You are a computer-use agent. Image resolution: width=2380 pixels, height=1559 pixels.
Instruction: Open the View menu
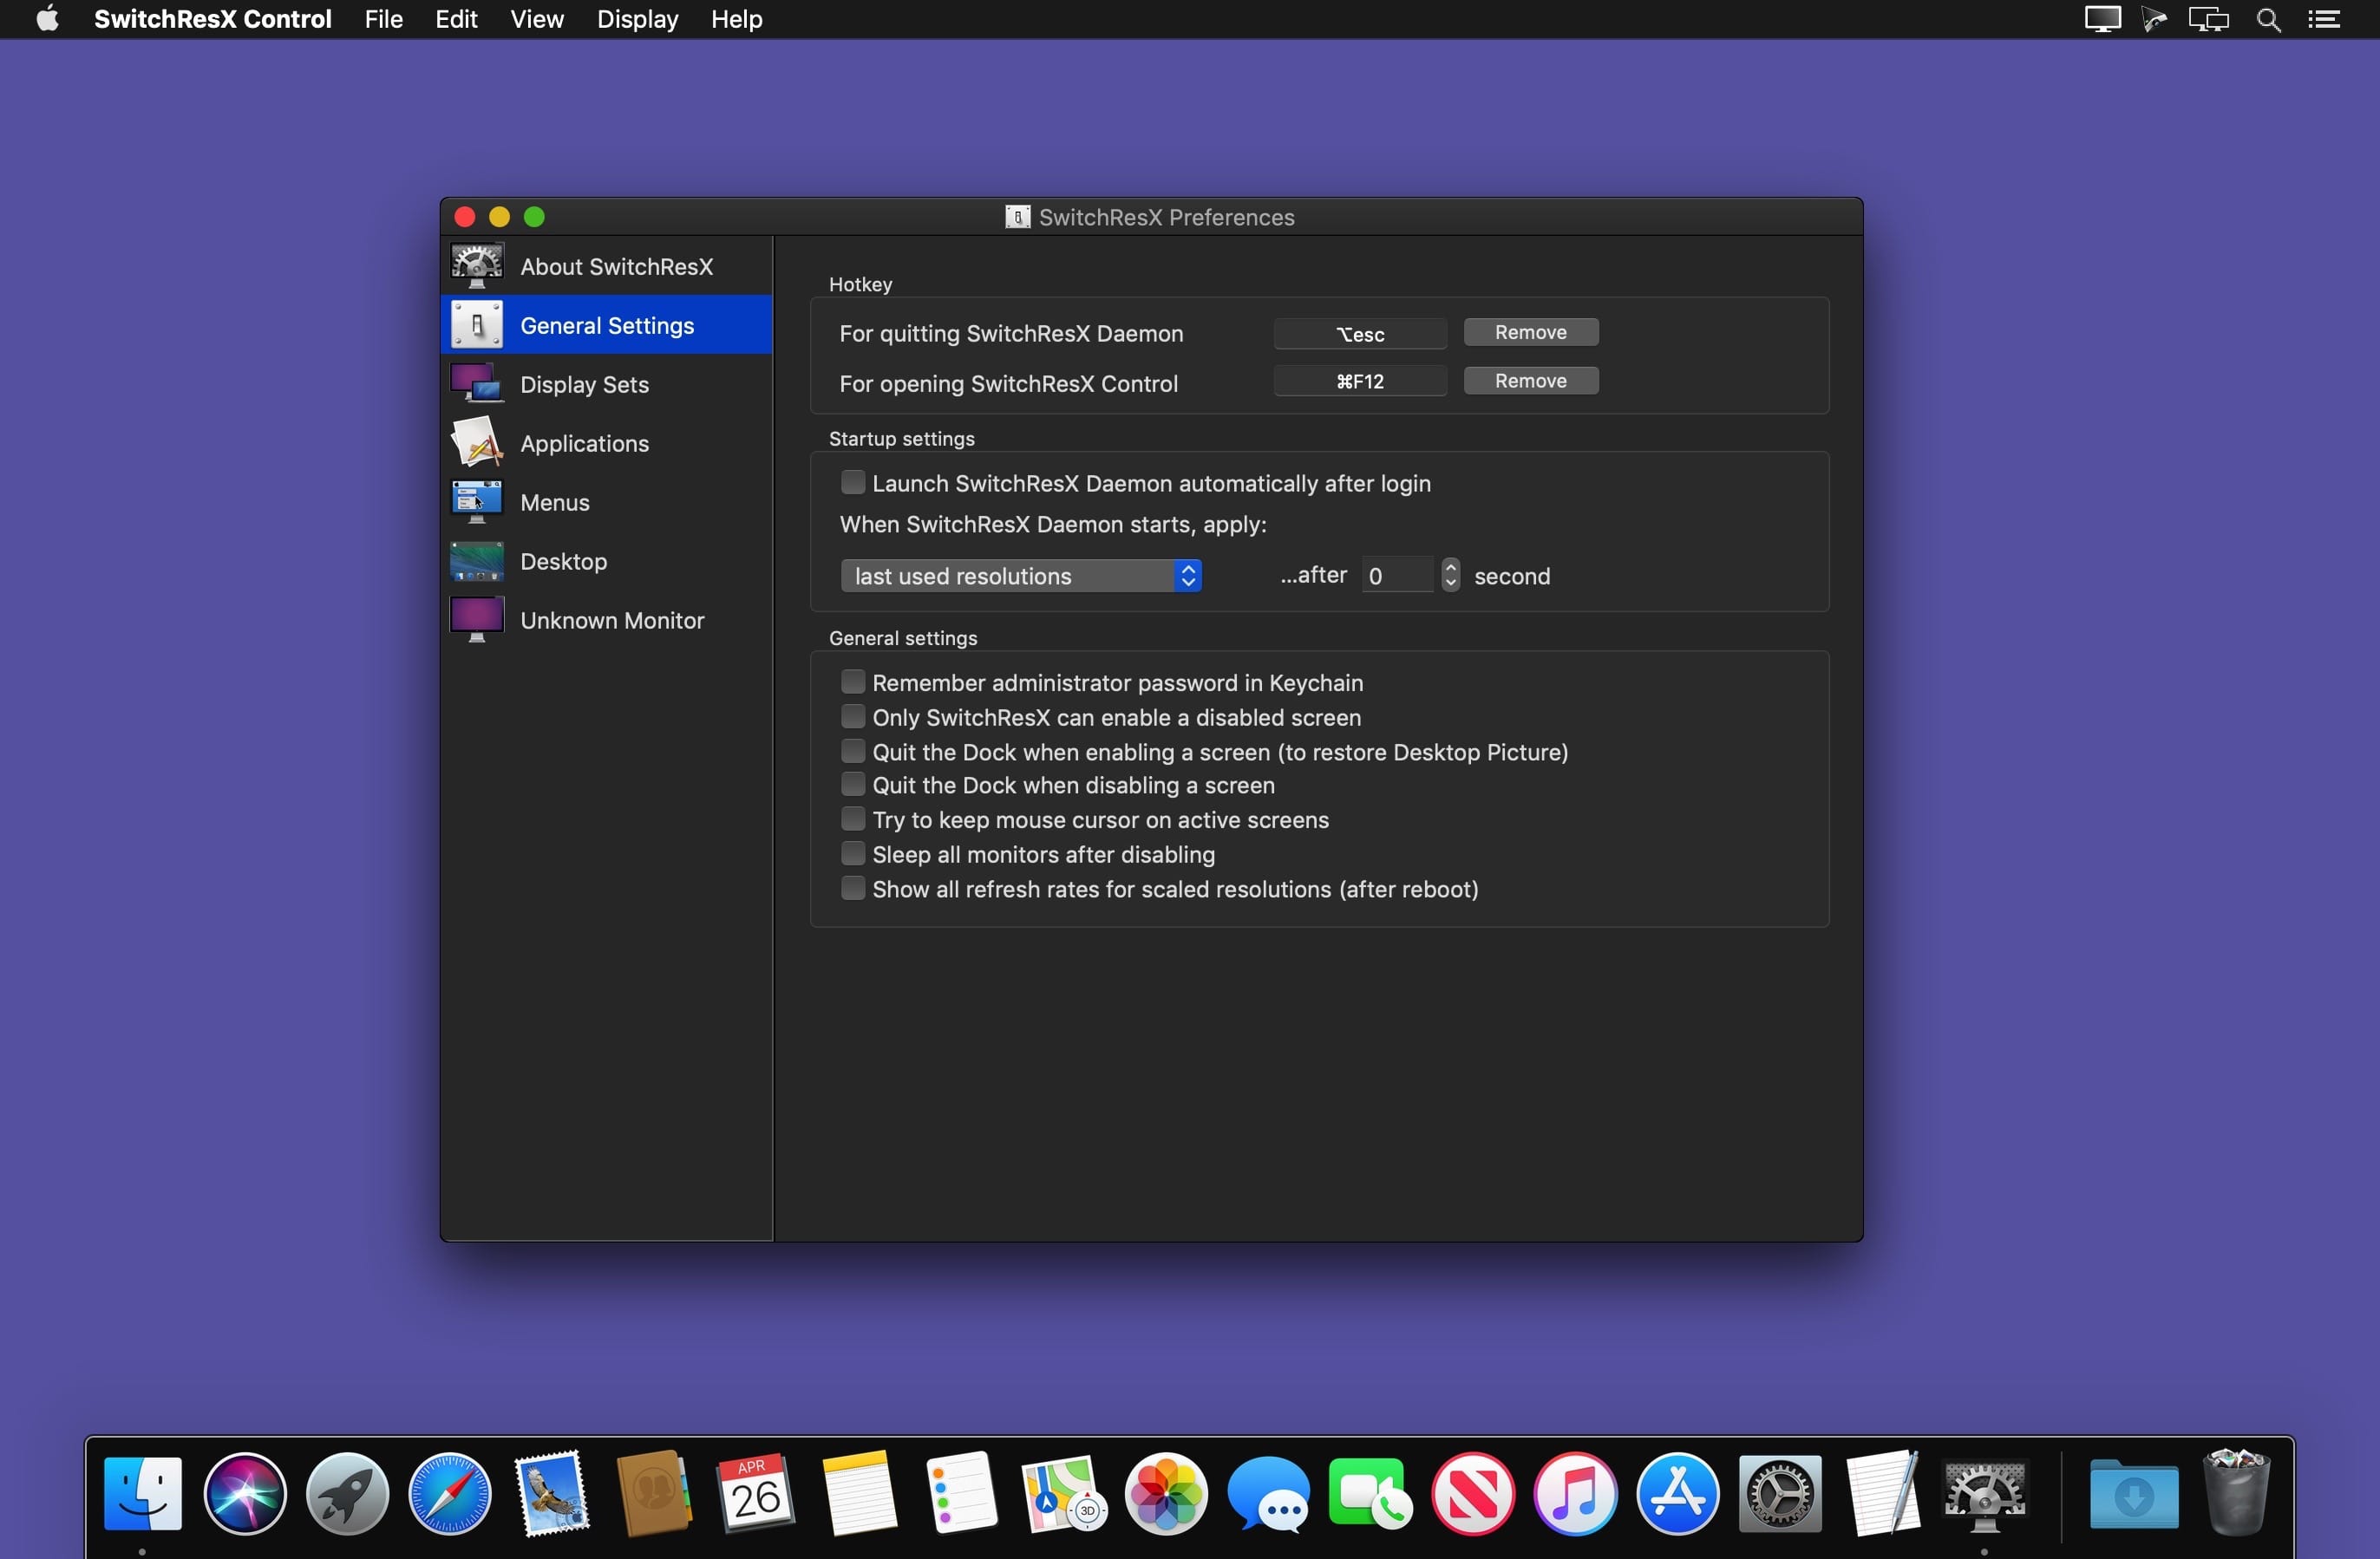[x=536, y=19]
